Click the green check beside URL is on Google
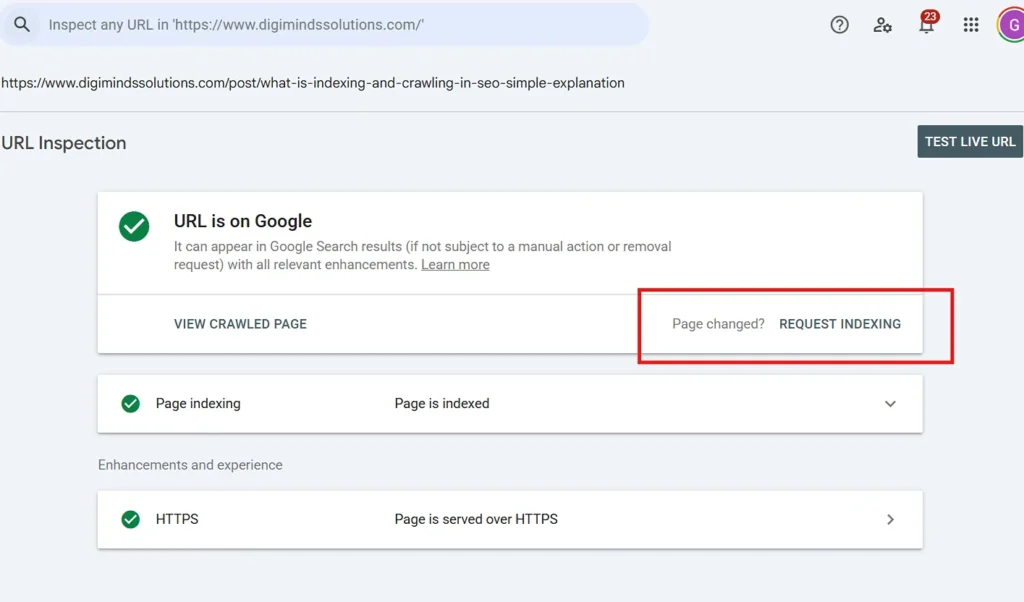This screenshot has height=602, width=1024. pyautogui.click(x=134, y=227)
